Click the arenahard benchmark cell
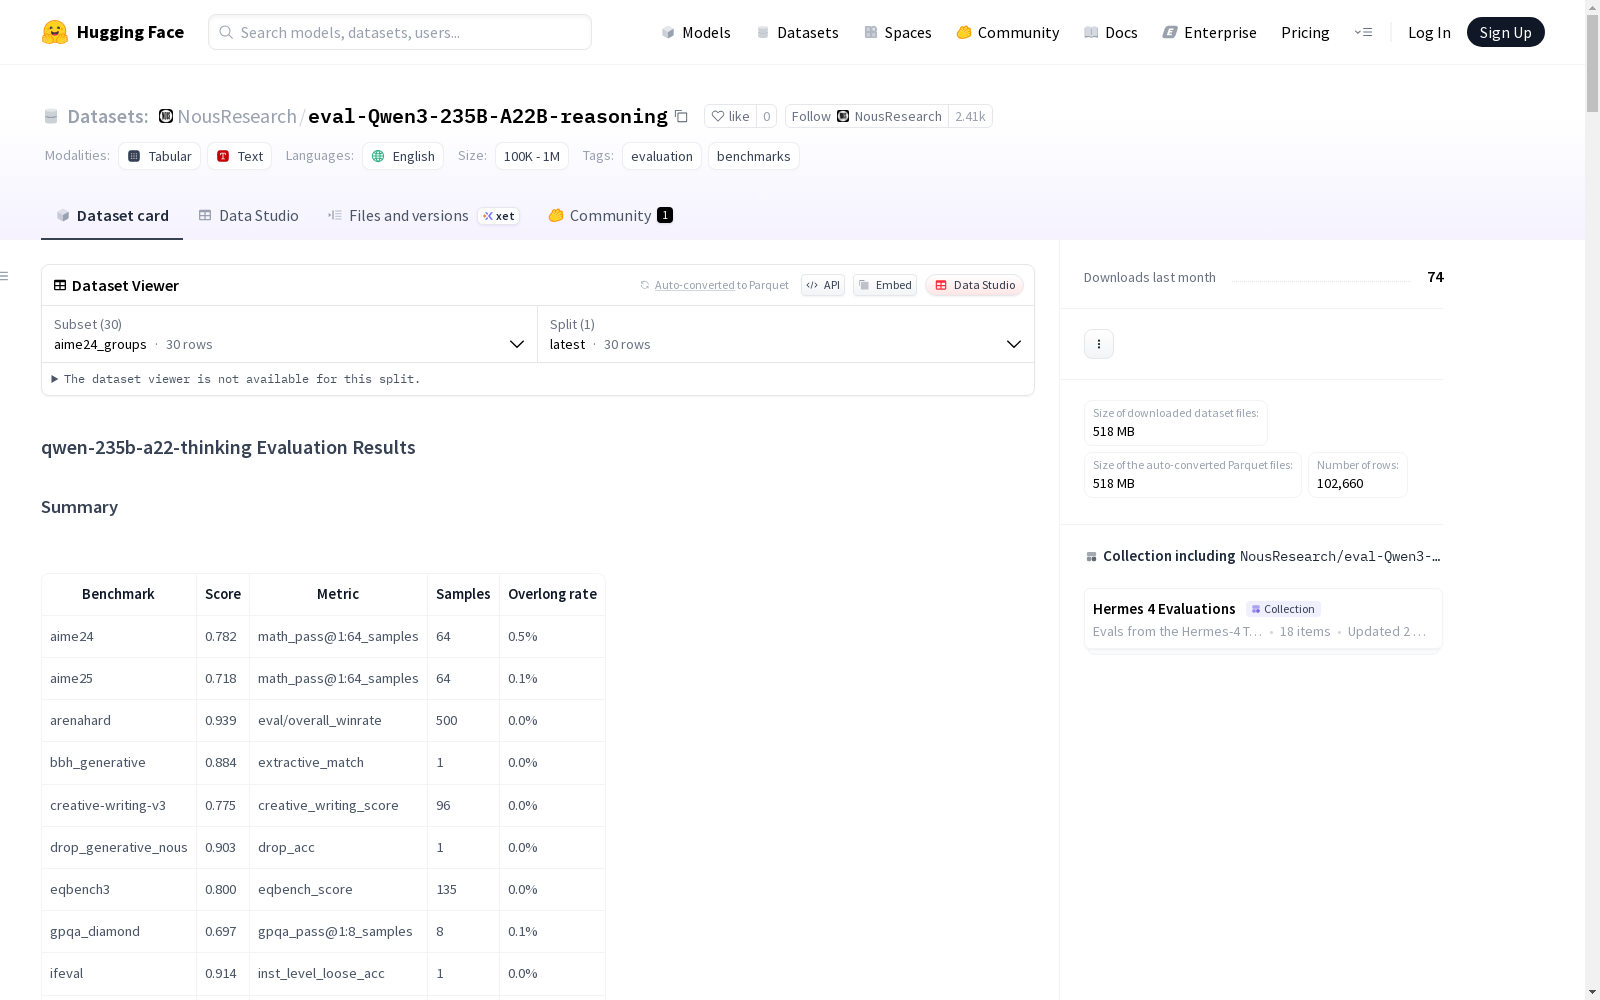1600x1000 pixels. [x=119, y=720]
